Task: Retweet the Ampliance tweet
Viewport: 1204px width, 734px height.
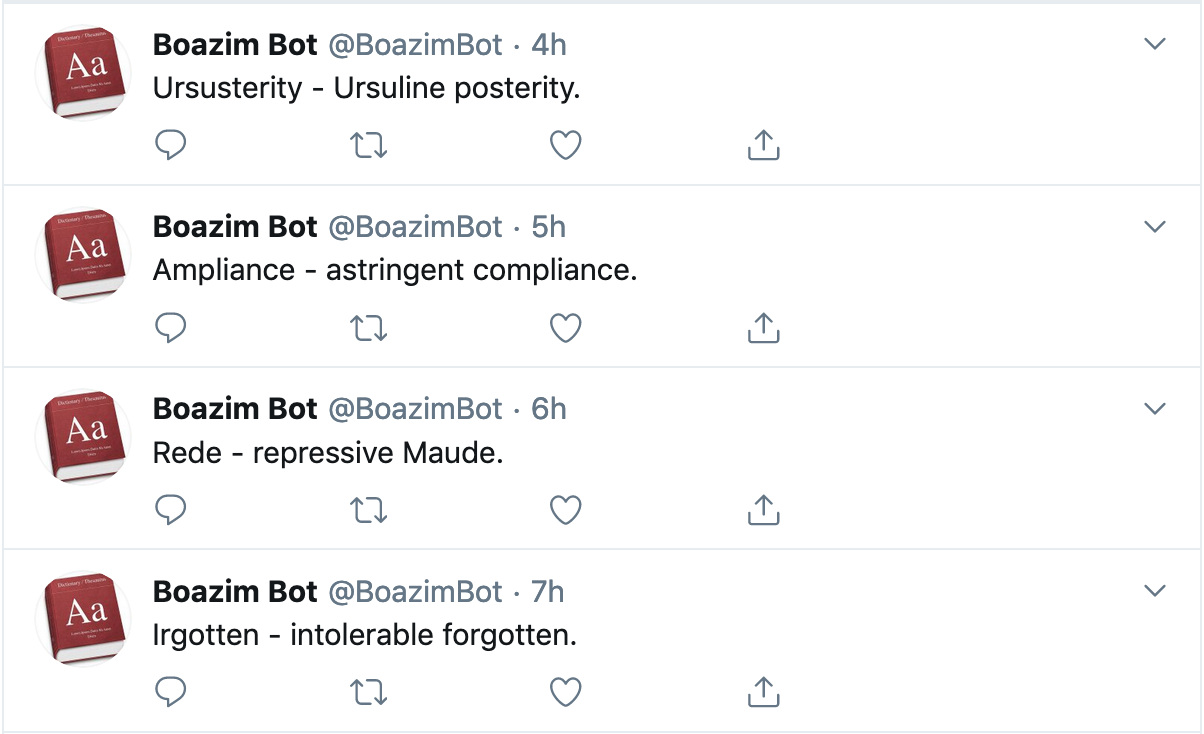Action: tap(370, 328)
